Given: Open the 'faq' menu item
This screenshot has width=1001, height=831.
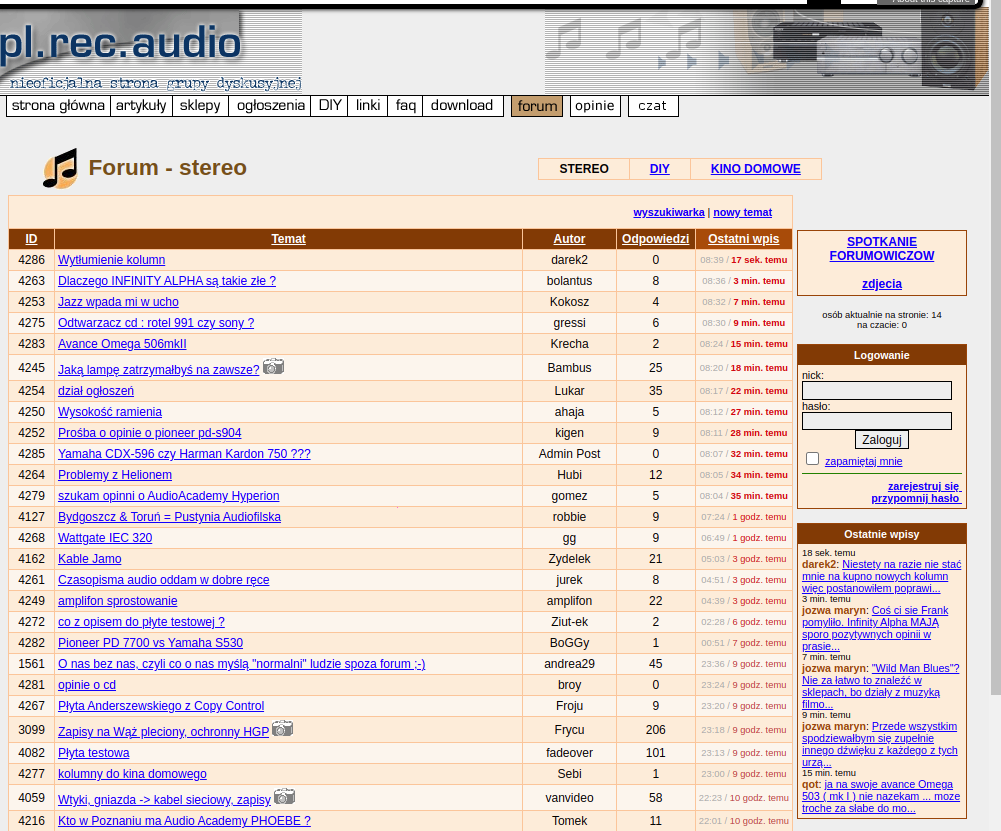Looking at the screenshot, I should coord(405,106).
